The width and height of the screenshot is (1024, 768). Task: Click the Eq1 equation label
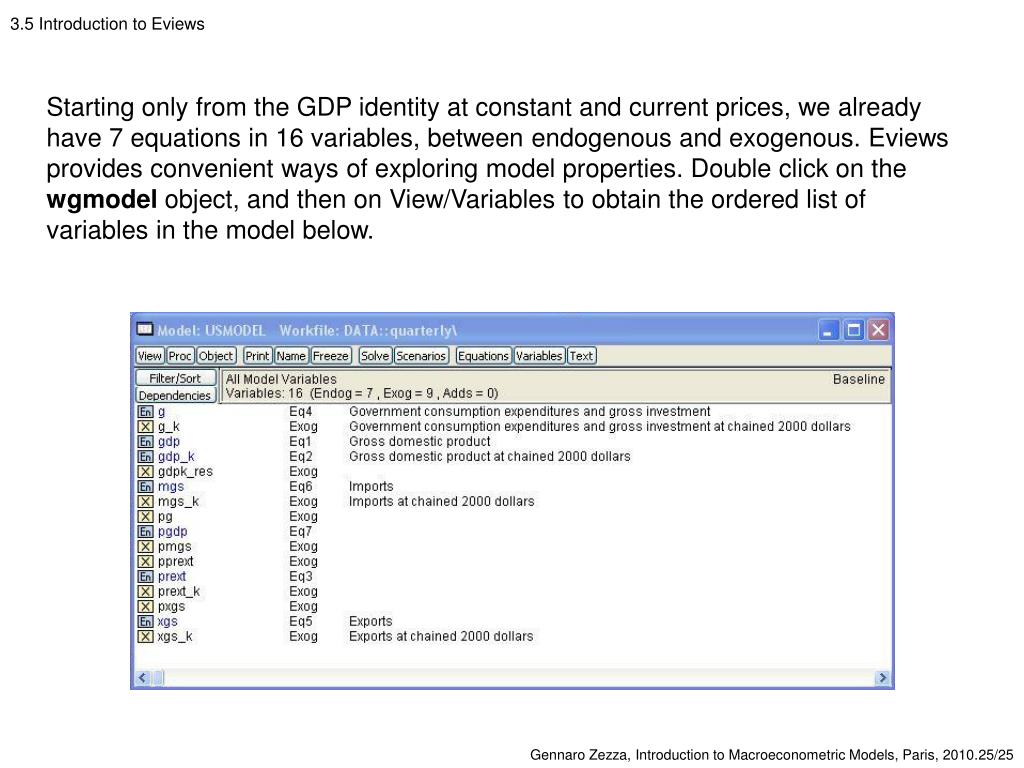(x=300, y=441)
